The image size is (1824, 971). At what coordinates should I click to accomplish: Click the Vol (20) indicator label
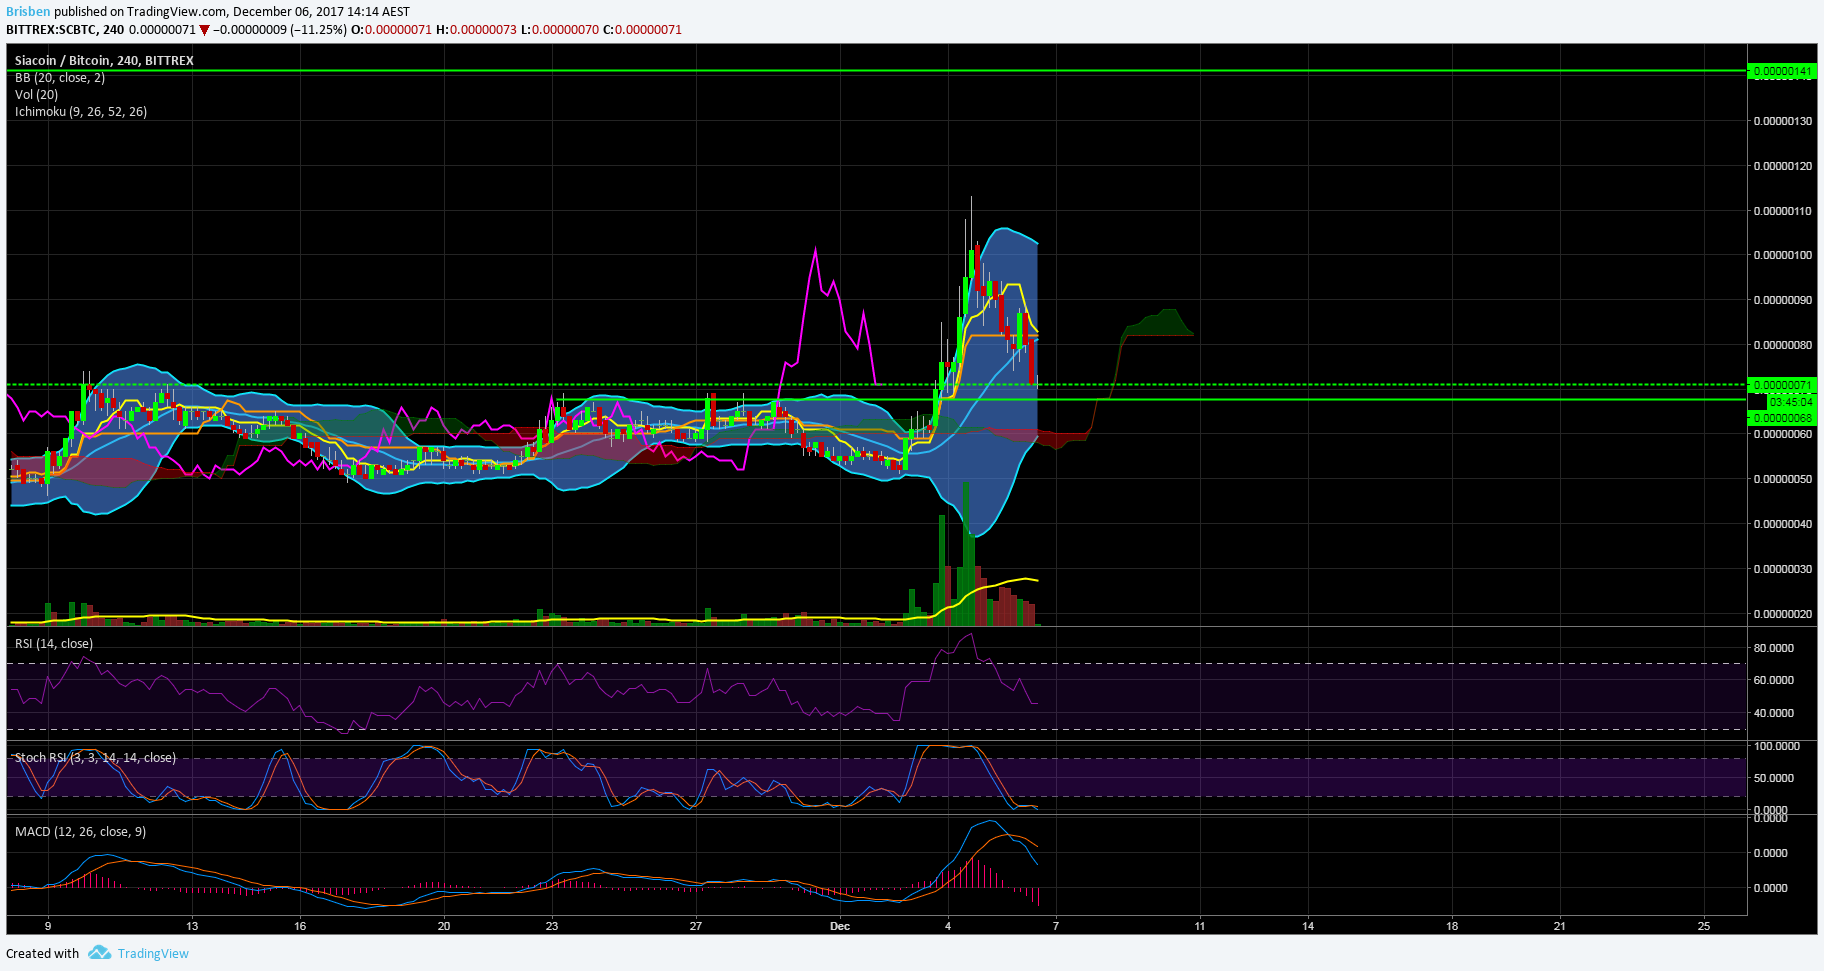point(37,95)
